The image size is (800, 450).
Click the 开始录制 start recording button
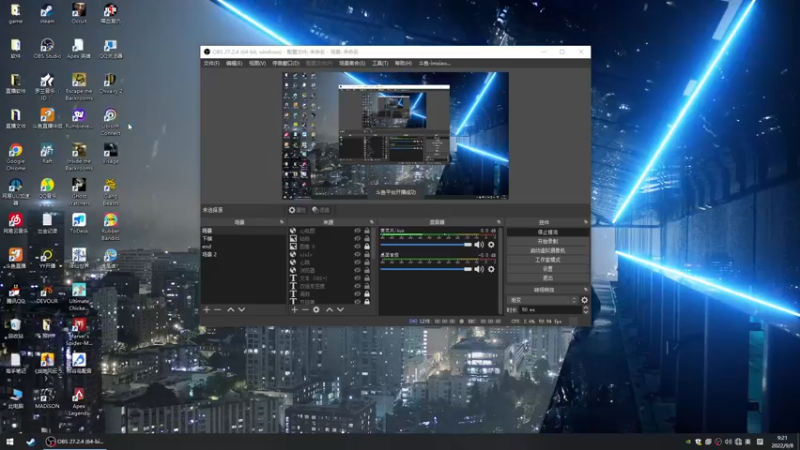click(547, 241)
